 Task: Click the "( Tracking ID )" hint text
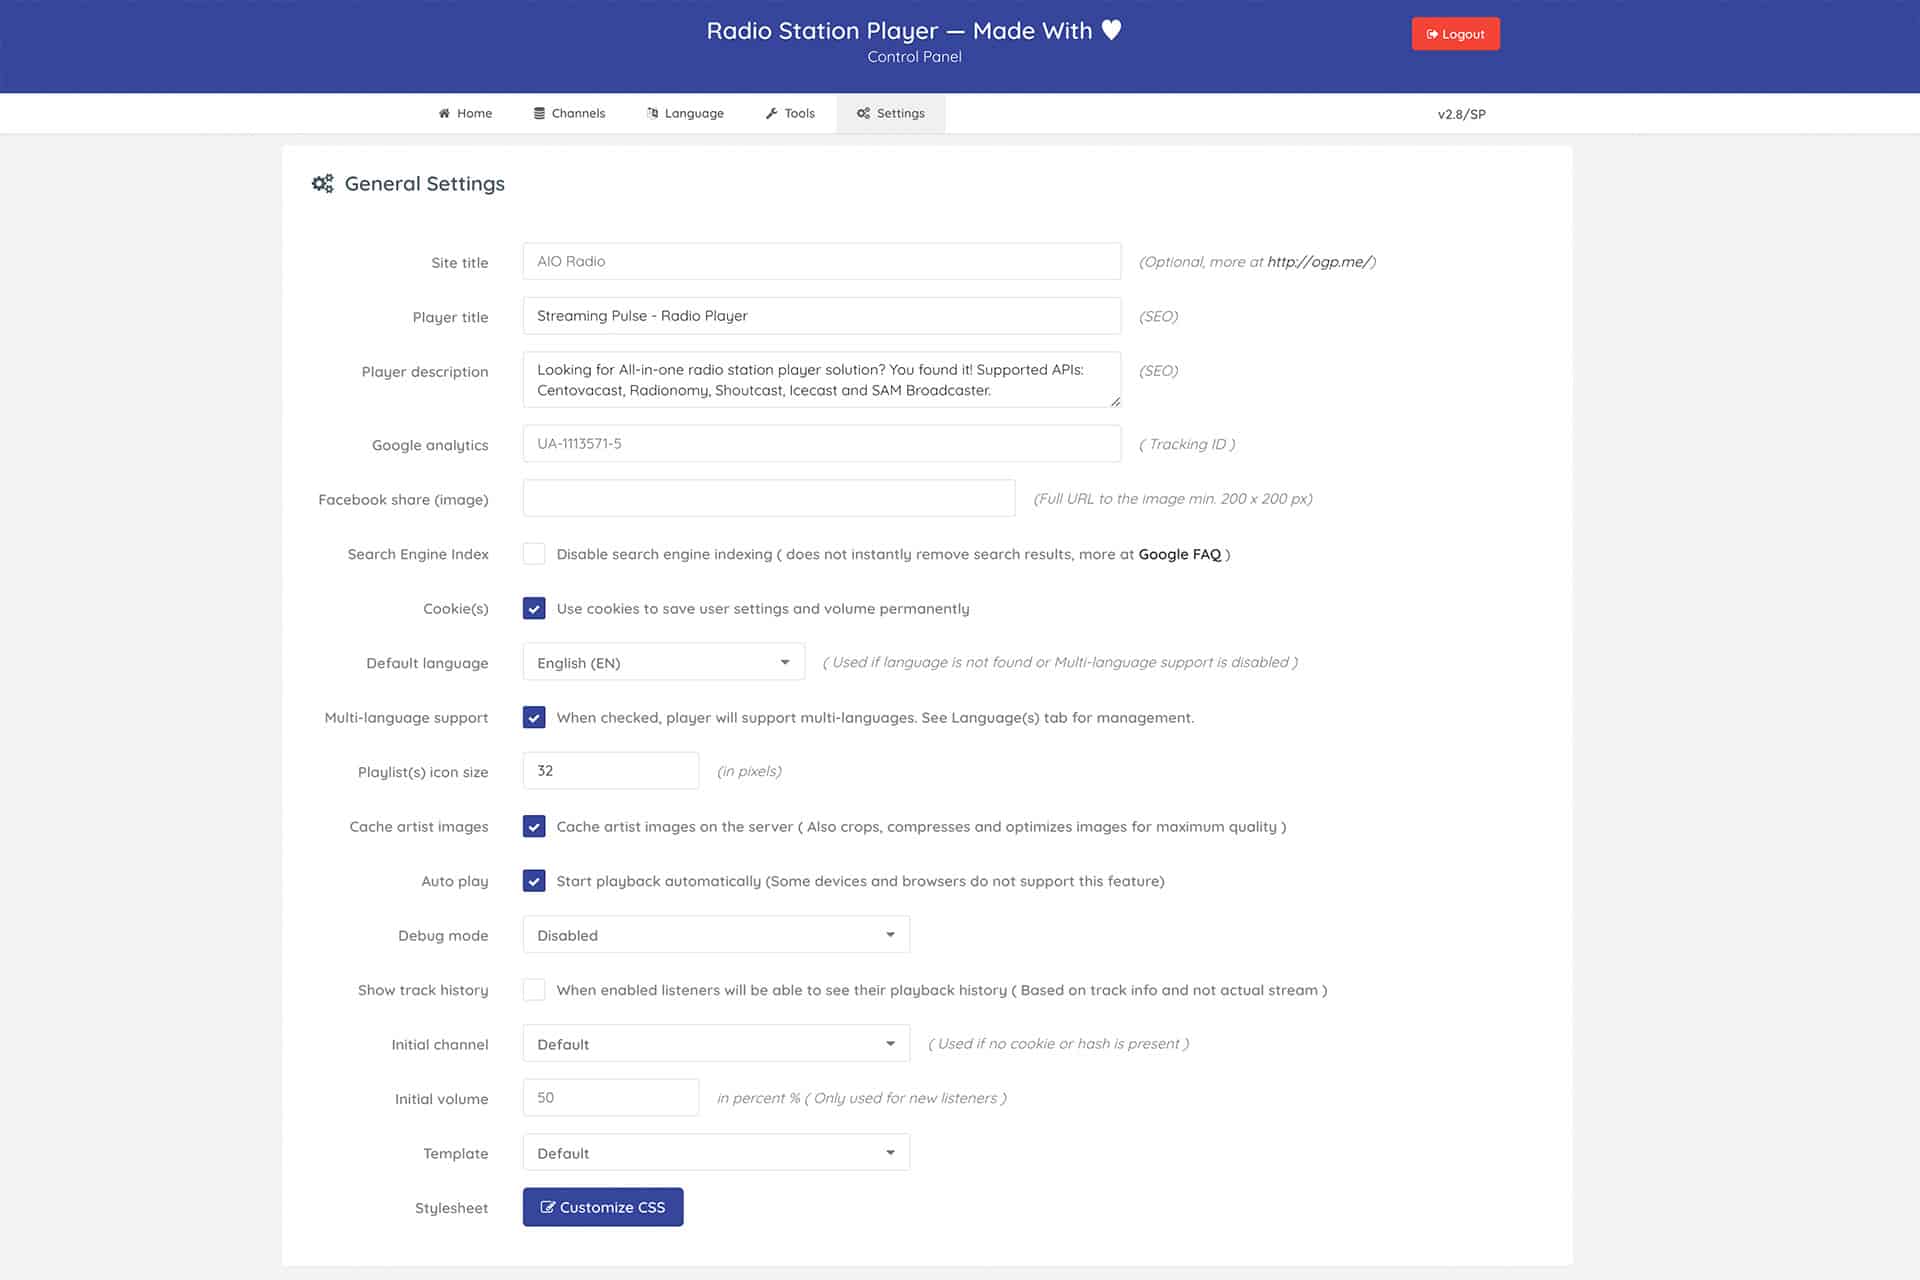1187,444
